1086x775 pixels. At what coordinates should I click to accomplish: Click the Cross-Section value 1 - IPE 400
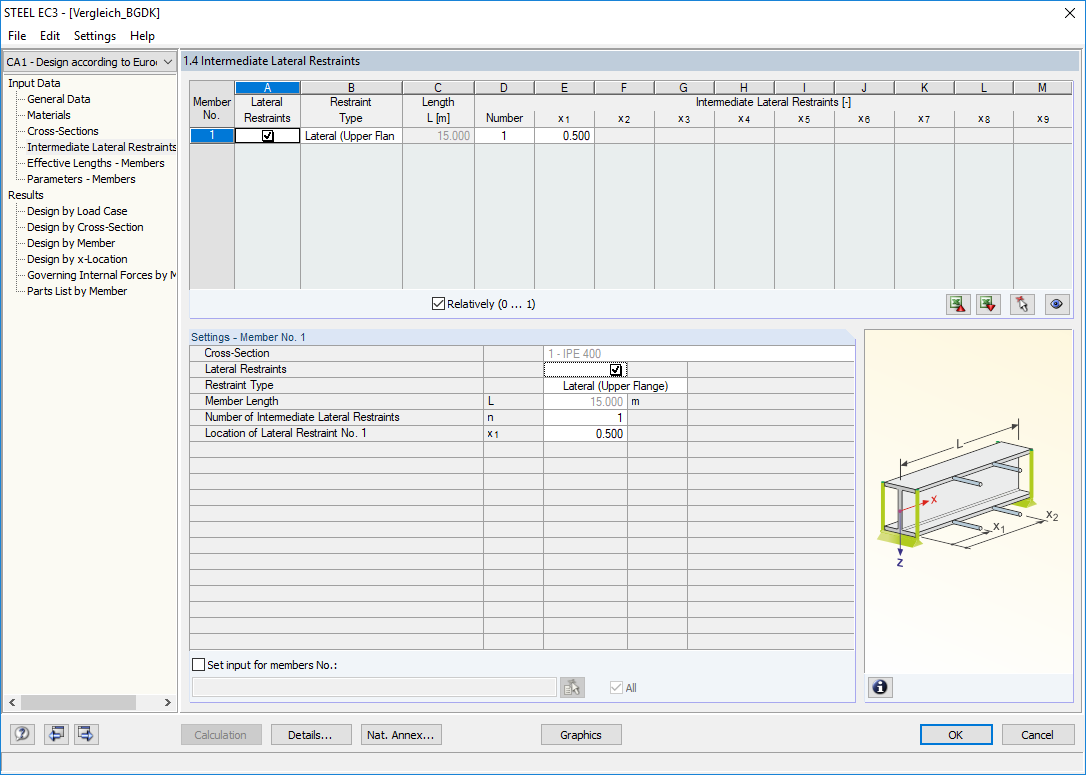699,354
